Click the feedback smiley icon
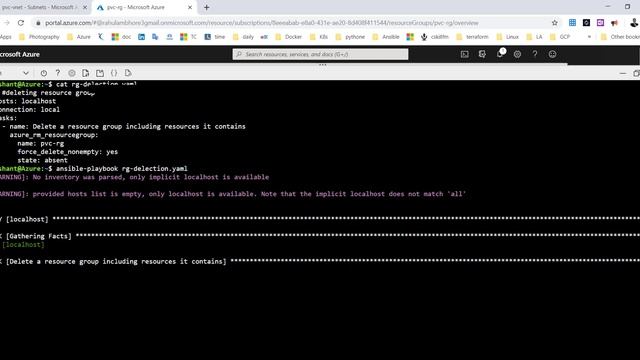The width and height of the screenshot is (640, 360). (552, 54)
